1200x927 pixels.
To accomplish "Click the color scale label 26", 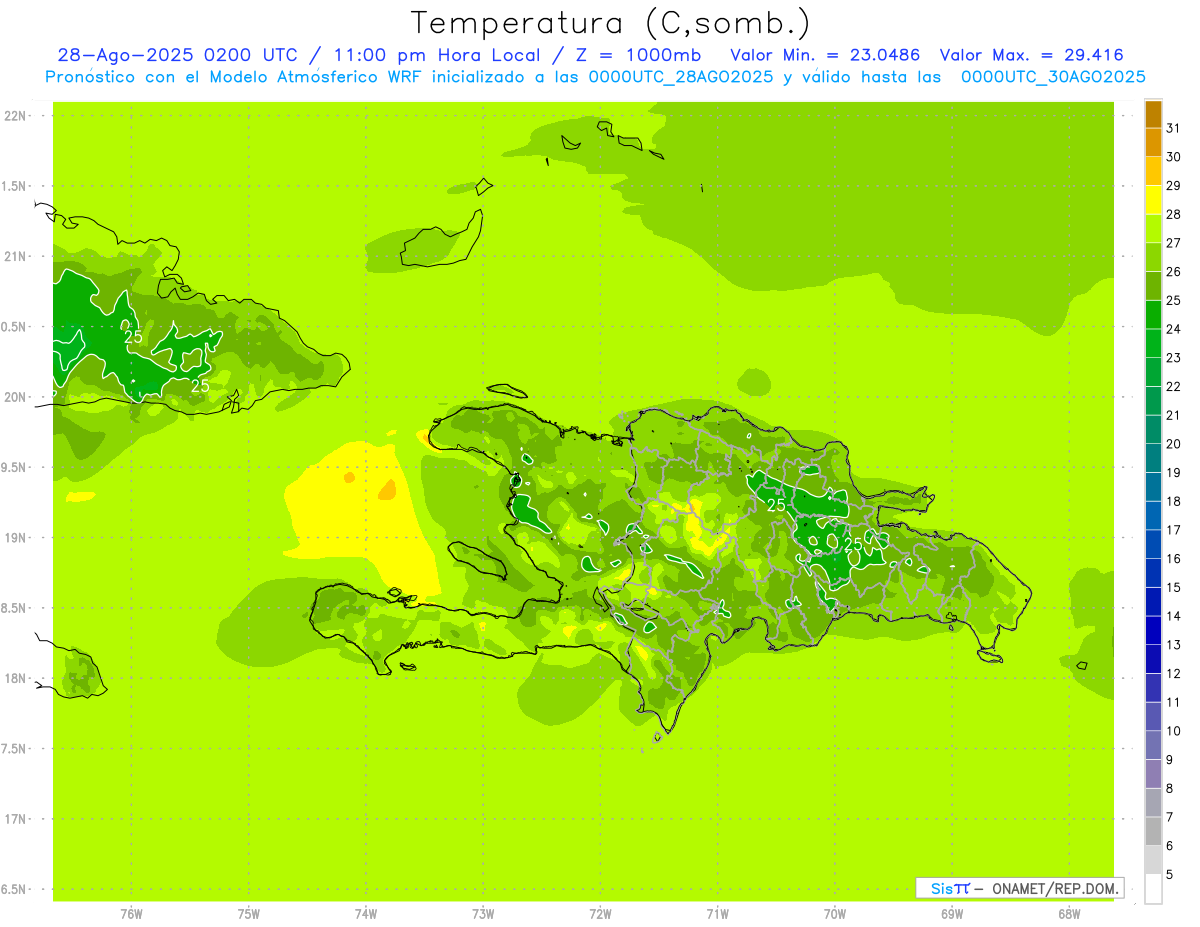I will coord(1173,272).
